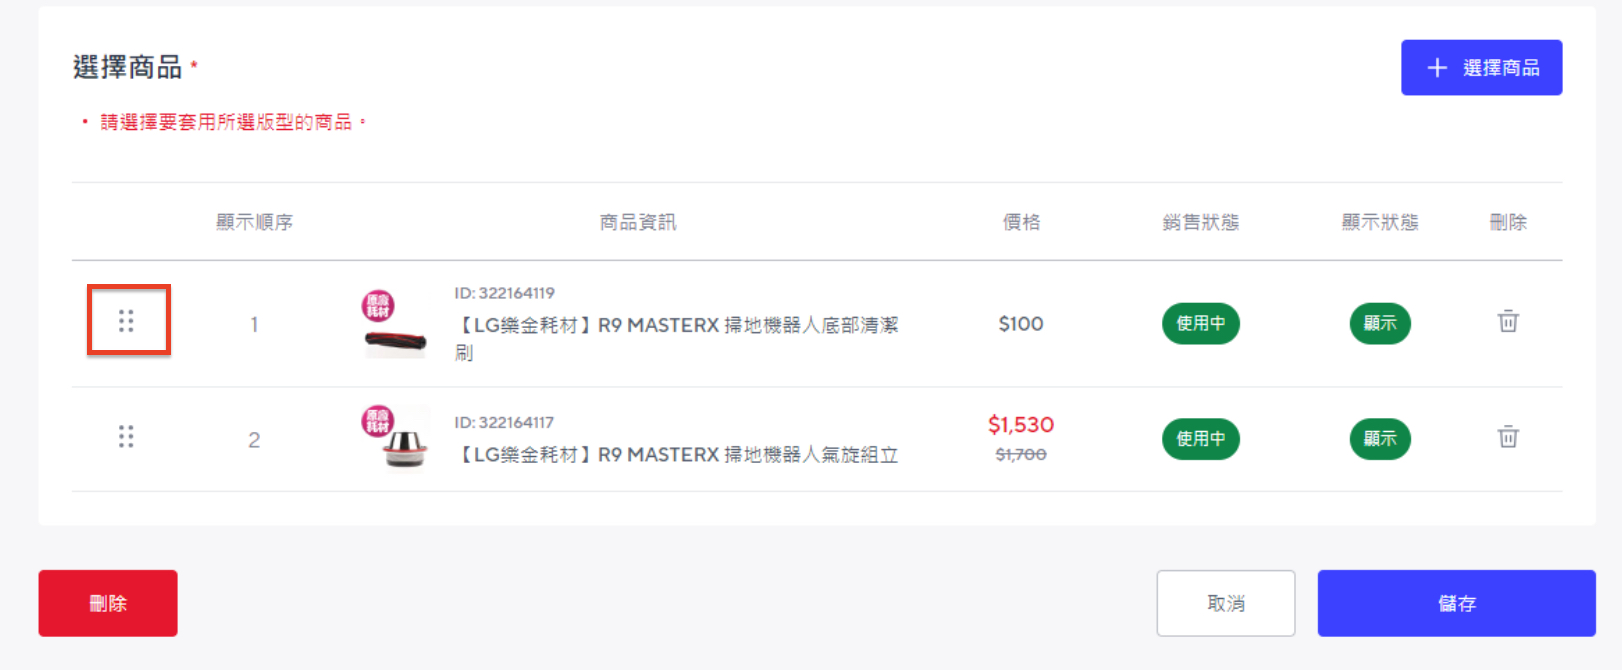The image size is (1622, 670).
Task: Toggle 使用中 sales status for product 322164119
Action: click(x=1200, y=323)
